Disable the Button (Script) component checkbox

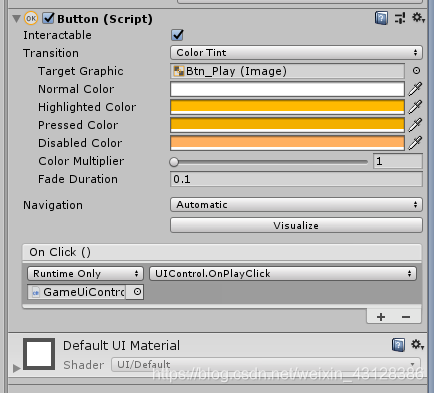pyautogui.click(x=49, y=18)
